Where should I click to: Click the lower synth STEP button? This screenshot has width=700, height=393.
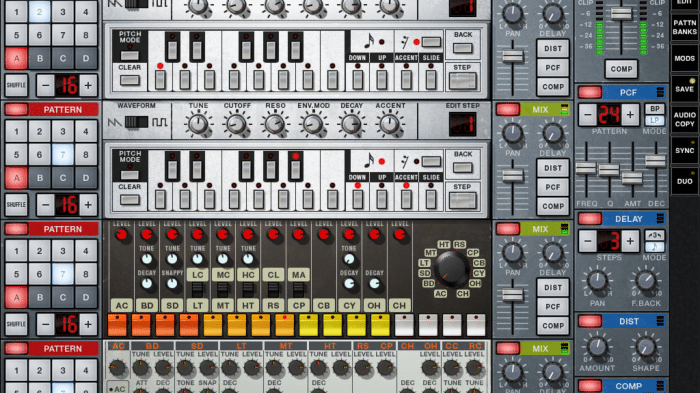pyautogui.click(x=462, y=201)
